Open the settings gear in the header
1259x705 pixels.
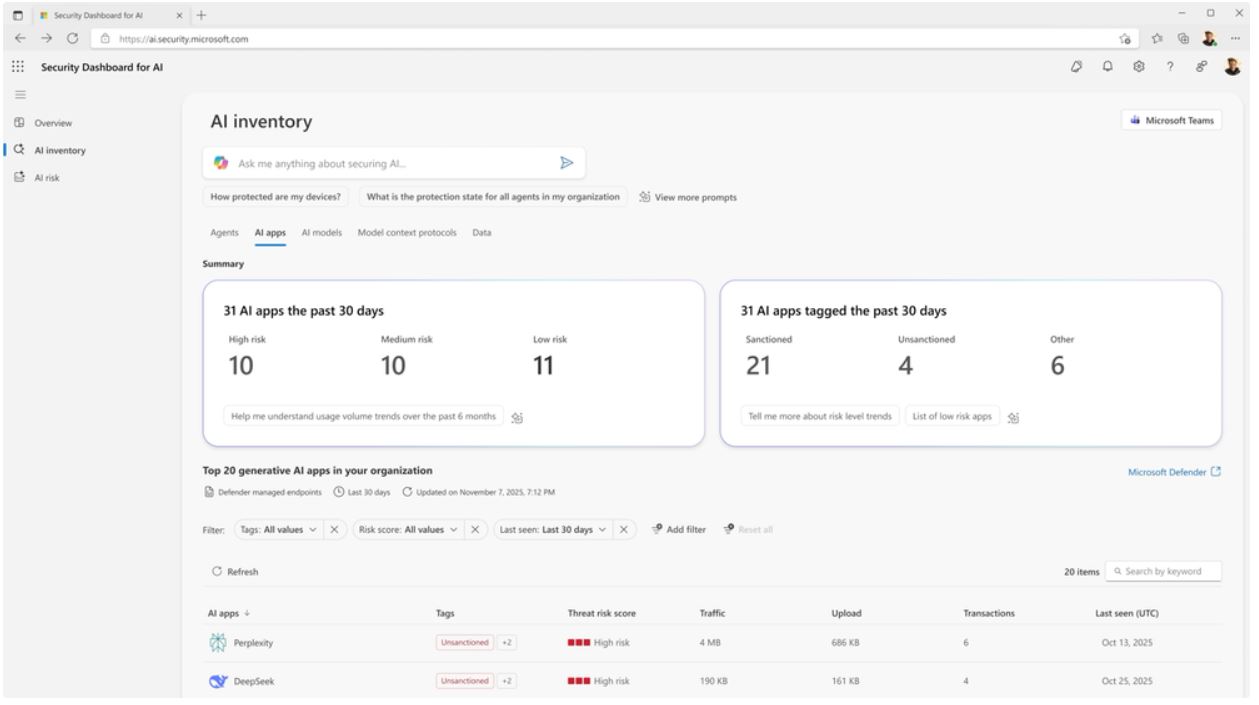tap(1138, 67)
